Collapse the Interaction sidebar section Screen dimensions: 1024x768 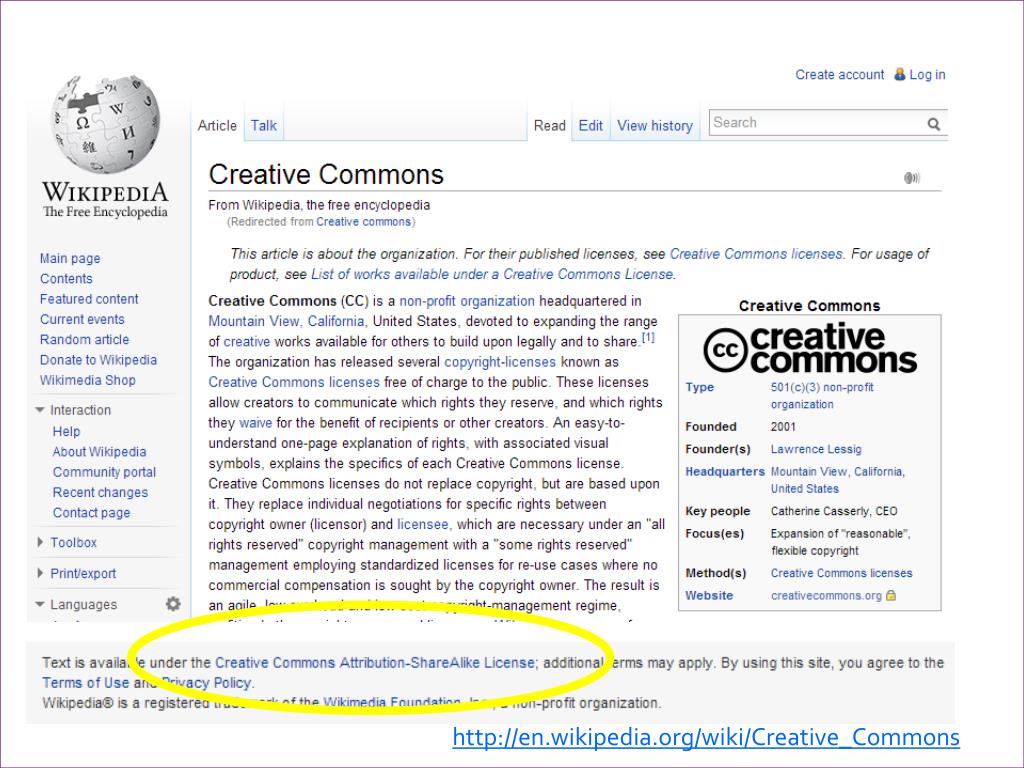click(x=40, y=410)
